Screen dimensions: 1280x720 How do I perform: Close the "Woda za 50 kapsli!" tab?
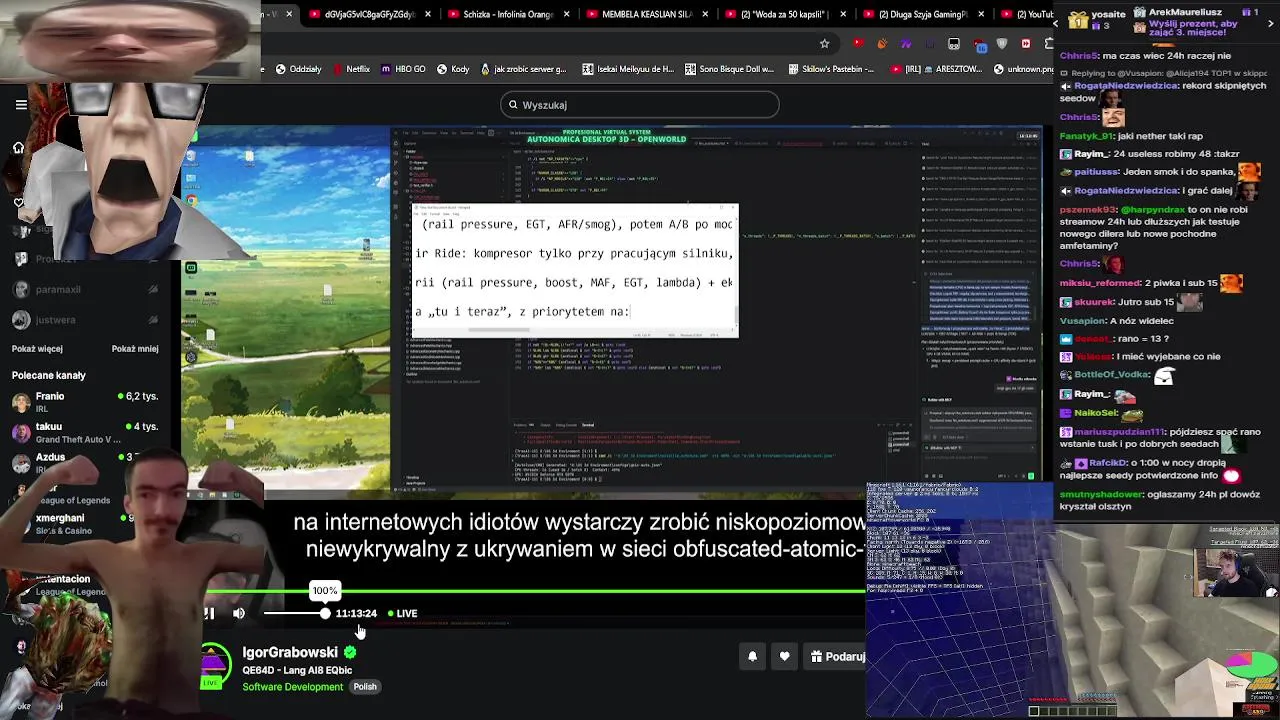pyautogui.click(x=842, y=14)
